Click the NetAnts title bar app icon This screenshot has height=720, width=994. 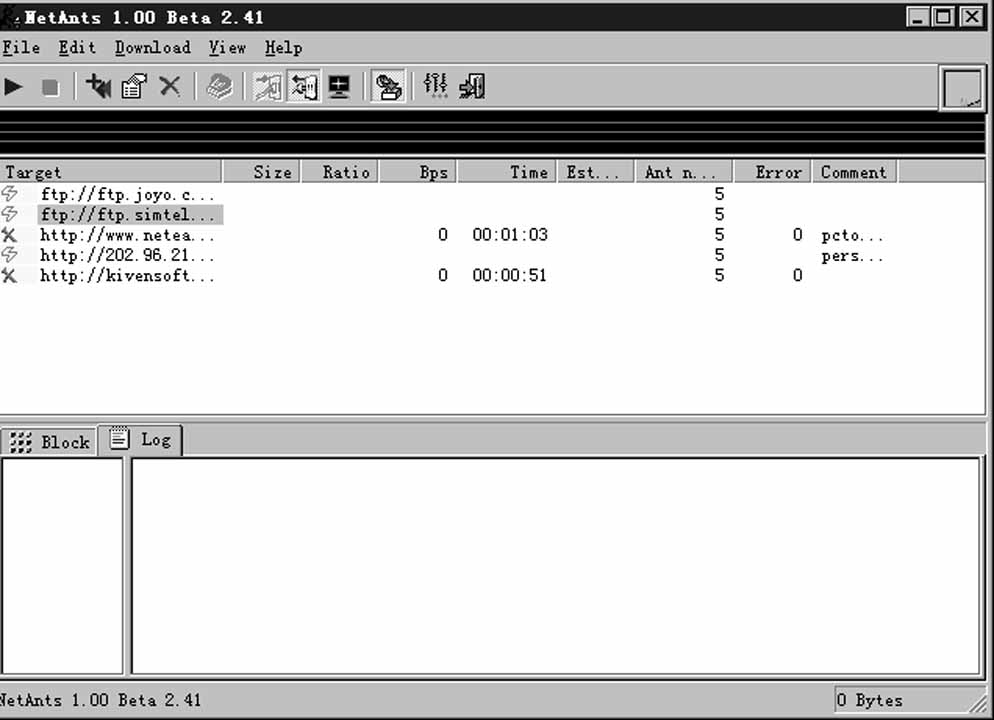[x=9, y=17]
